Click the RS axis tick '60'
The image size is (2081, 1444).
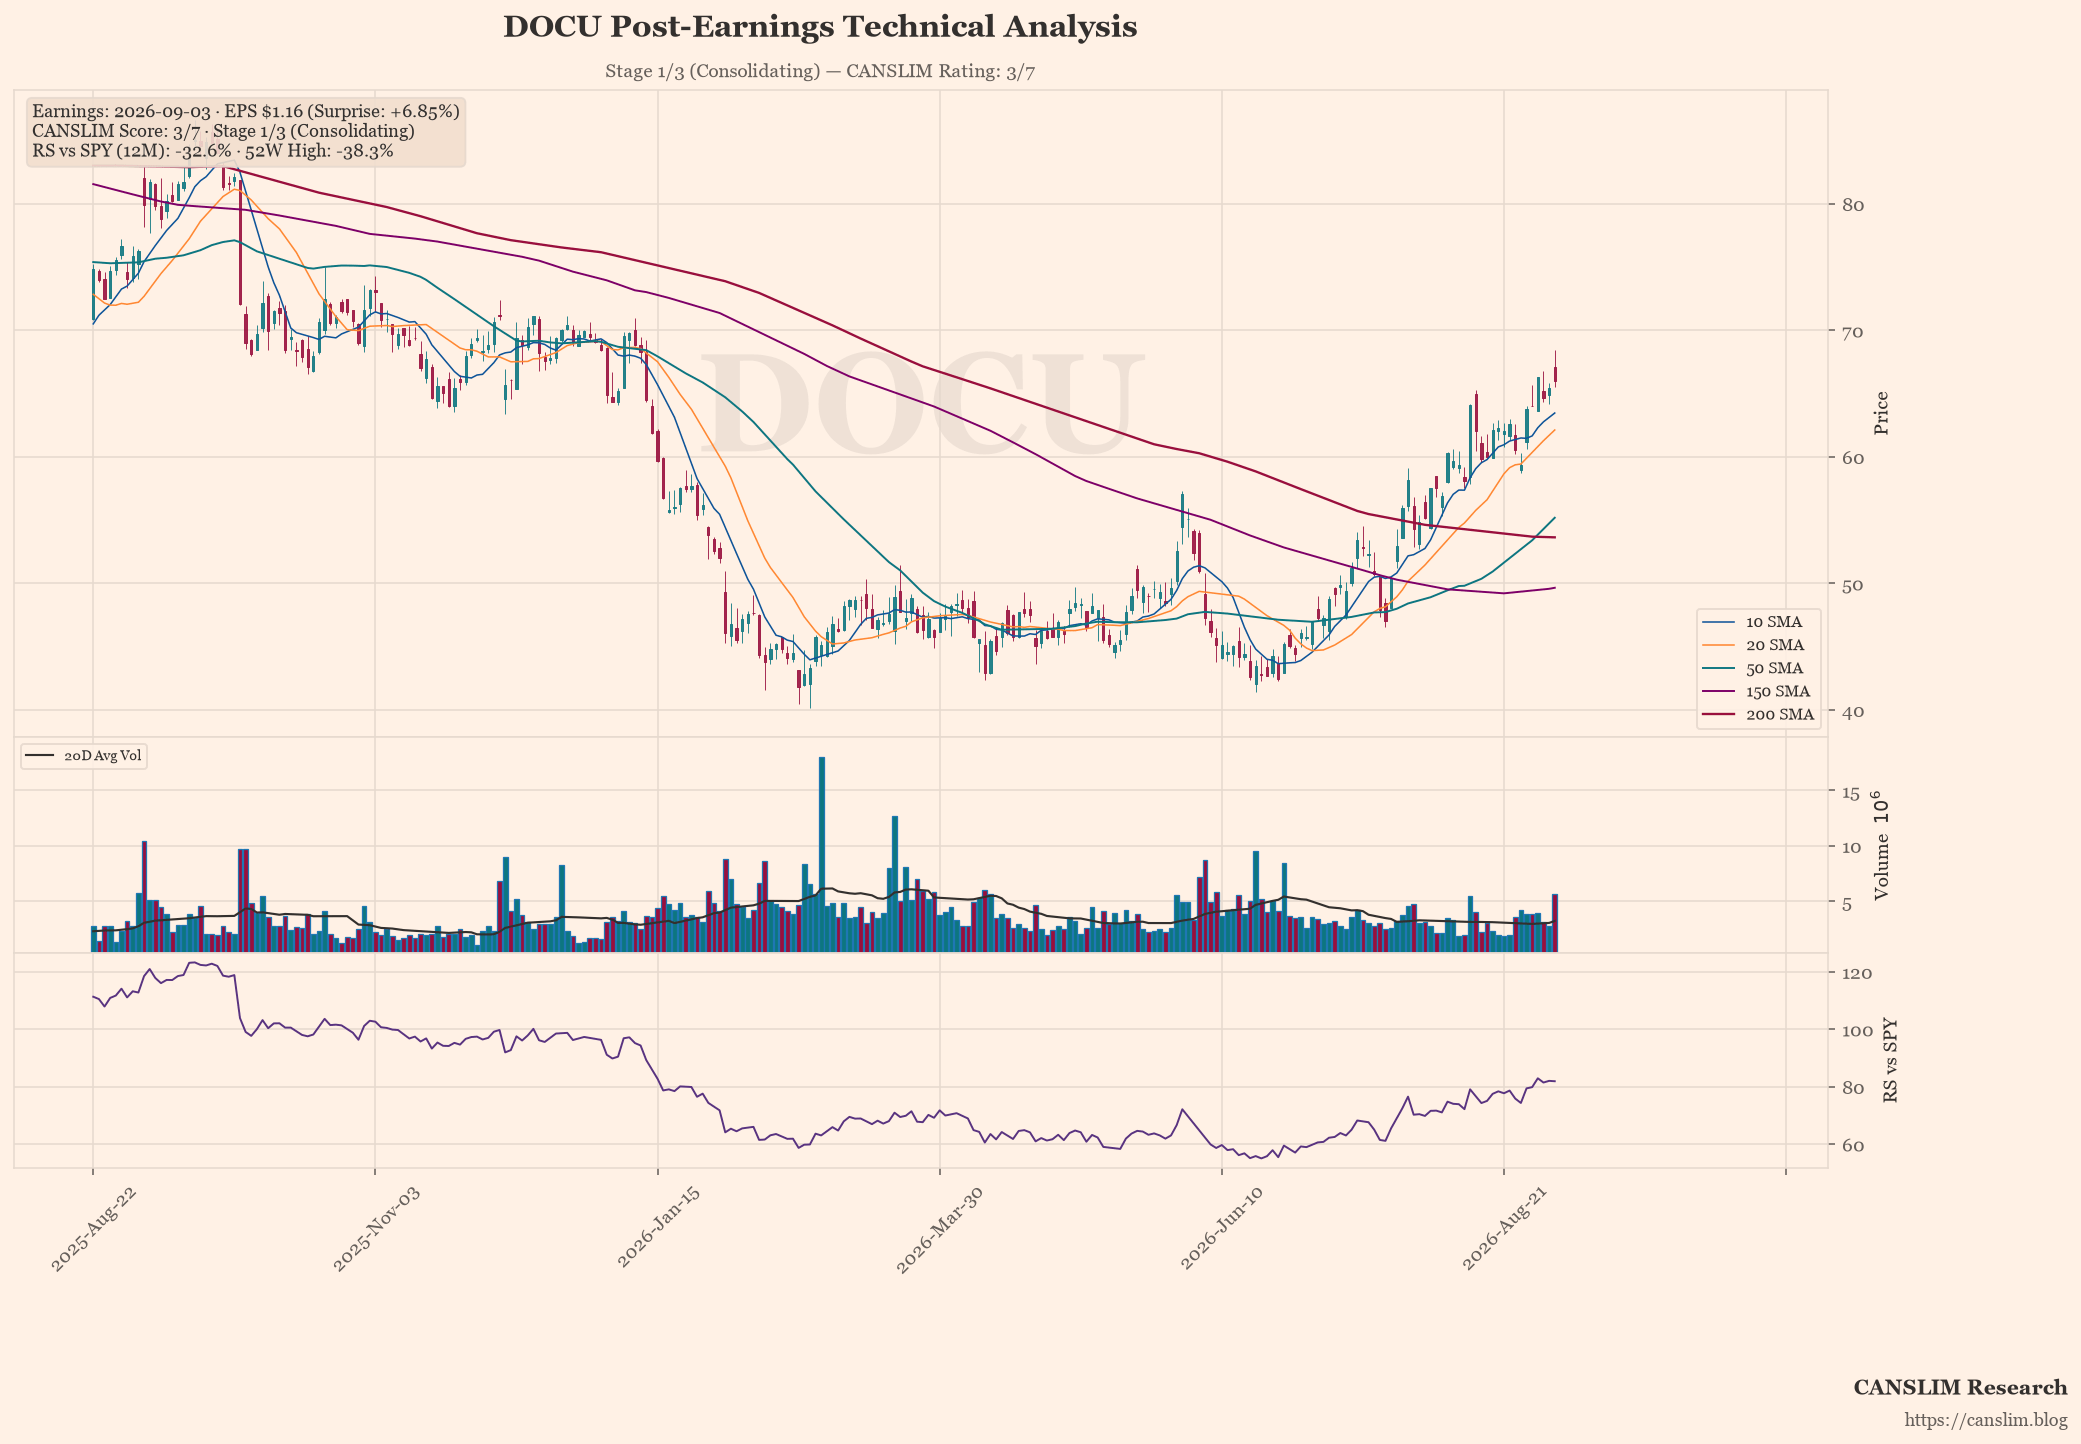1852,1145
